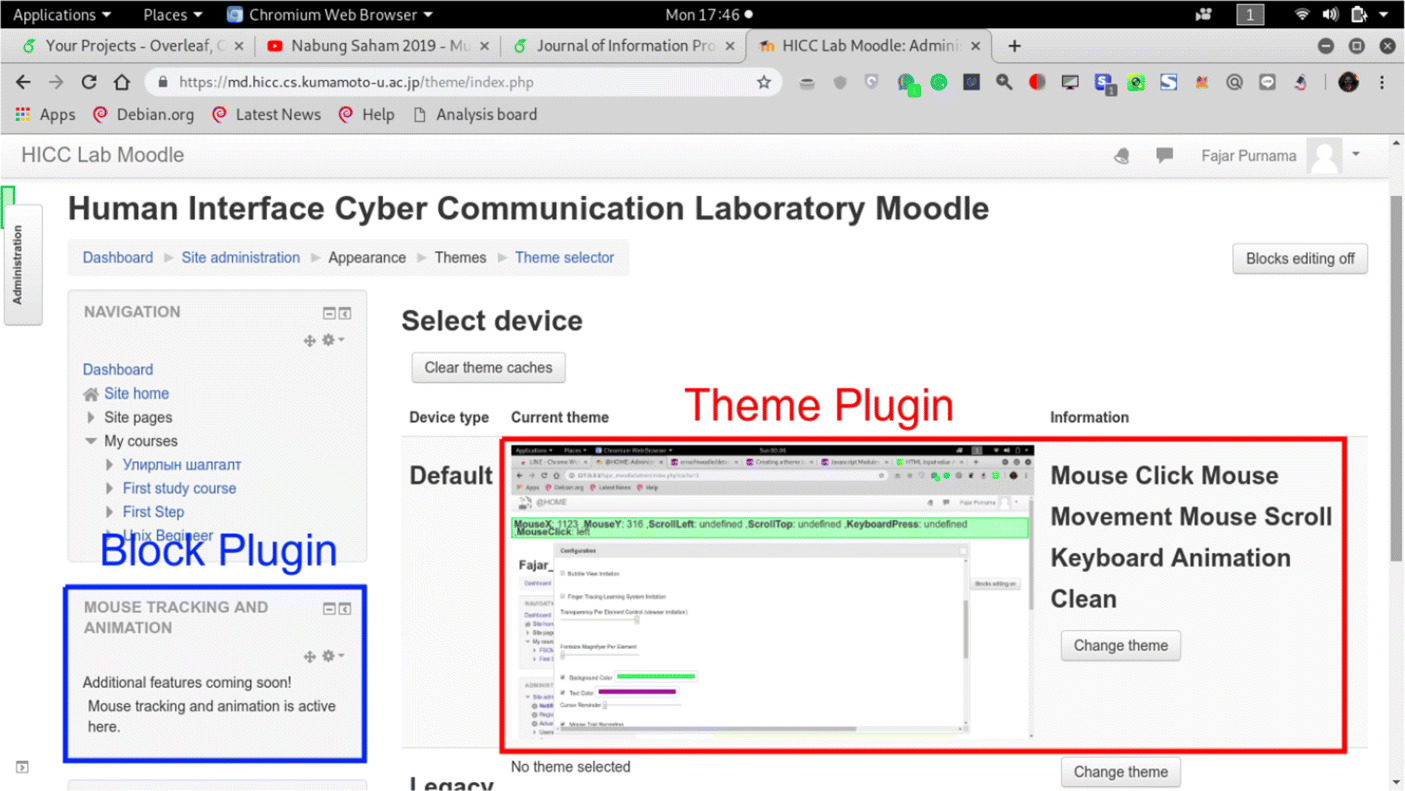
Task: Open the browser home page
Action: click(122, 82)
